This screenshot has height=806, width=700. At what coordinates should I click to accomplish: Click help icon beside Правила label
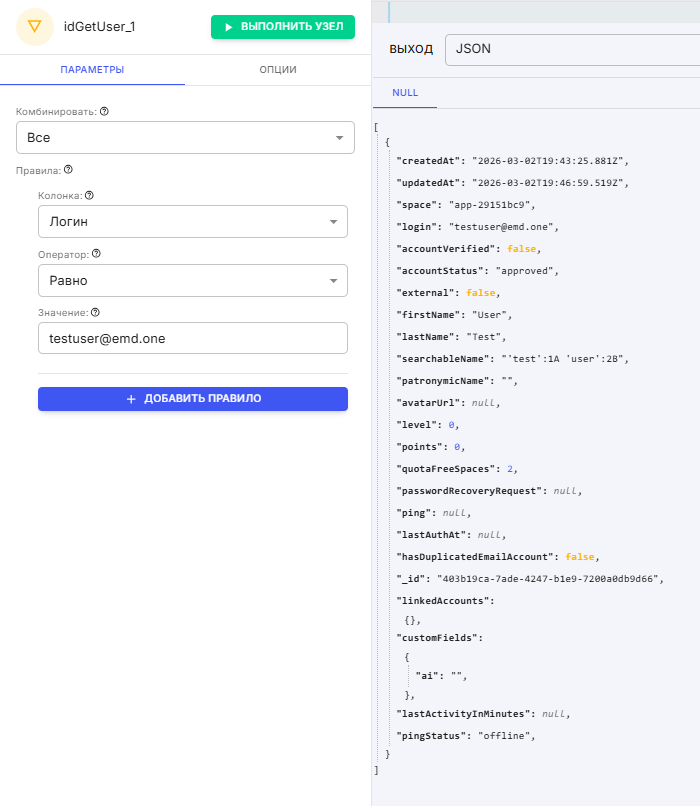[68, 170]
